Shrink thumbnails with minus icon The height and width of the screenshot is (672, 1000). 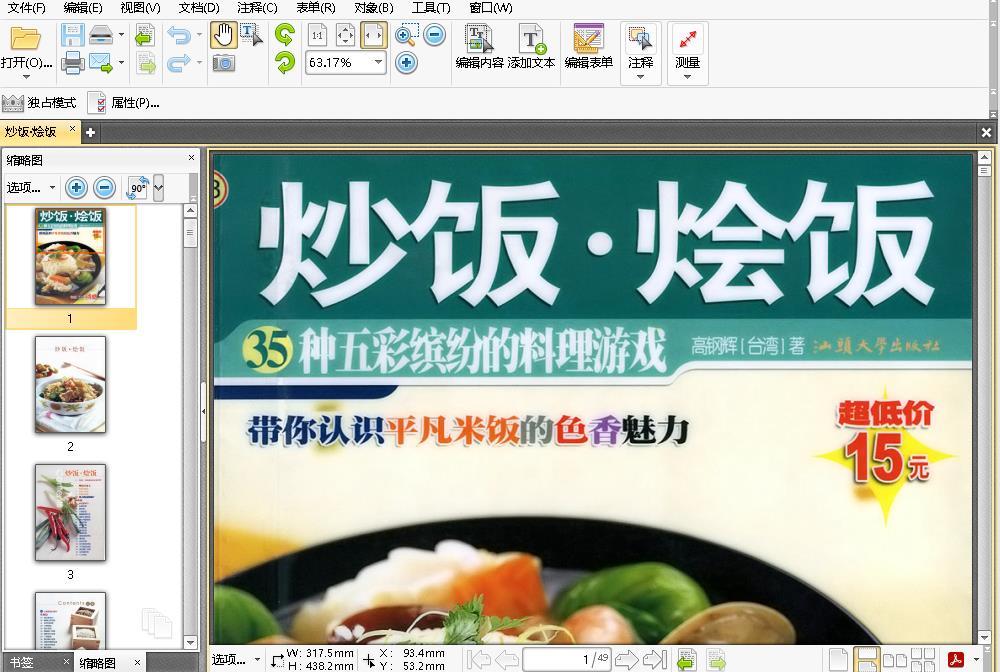[x=105, y=187]
